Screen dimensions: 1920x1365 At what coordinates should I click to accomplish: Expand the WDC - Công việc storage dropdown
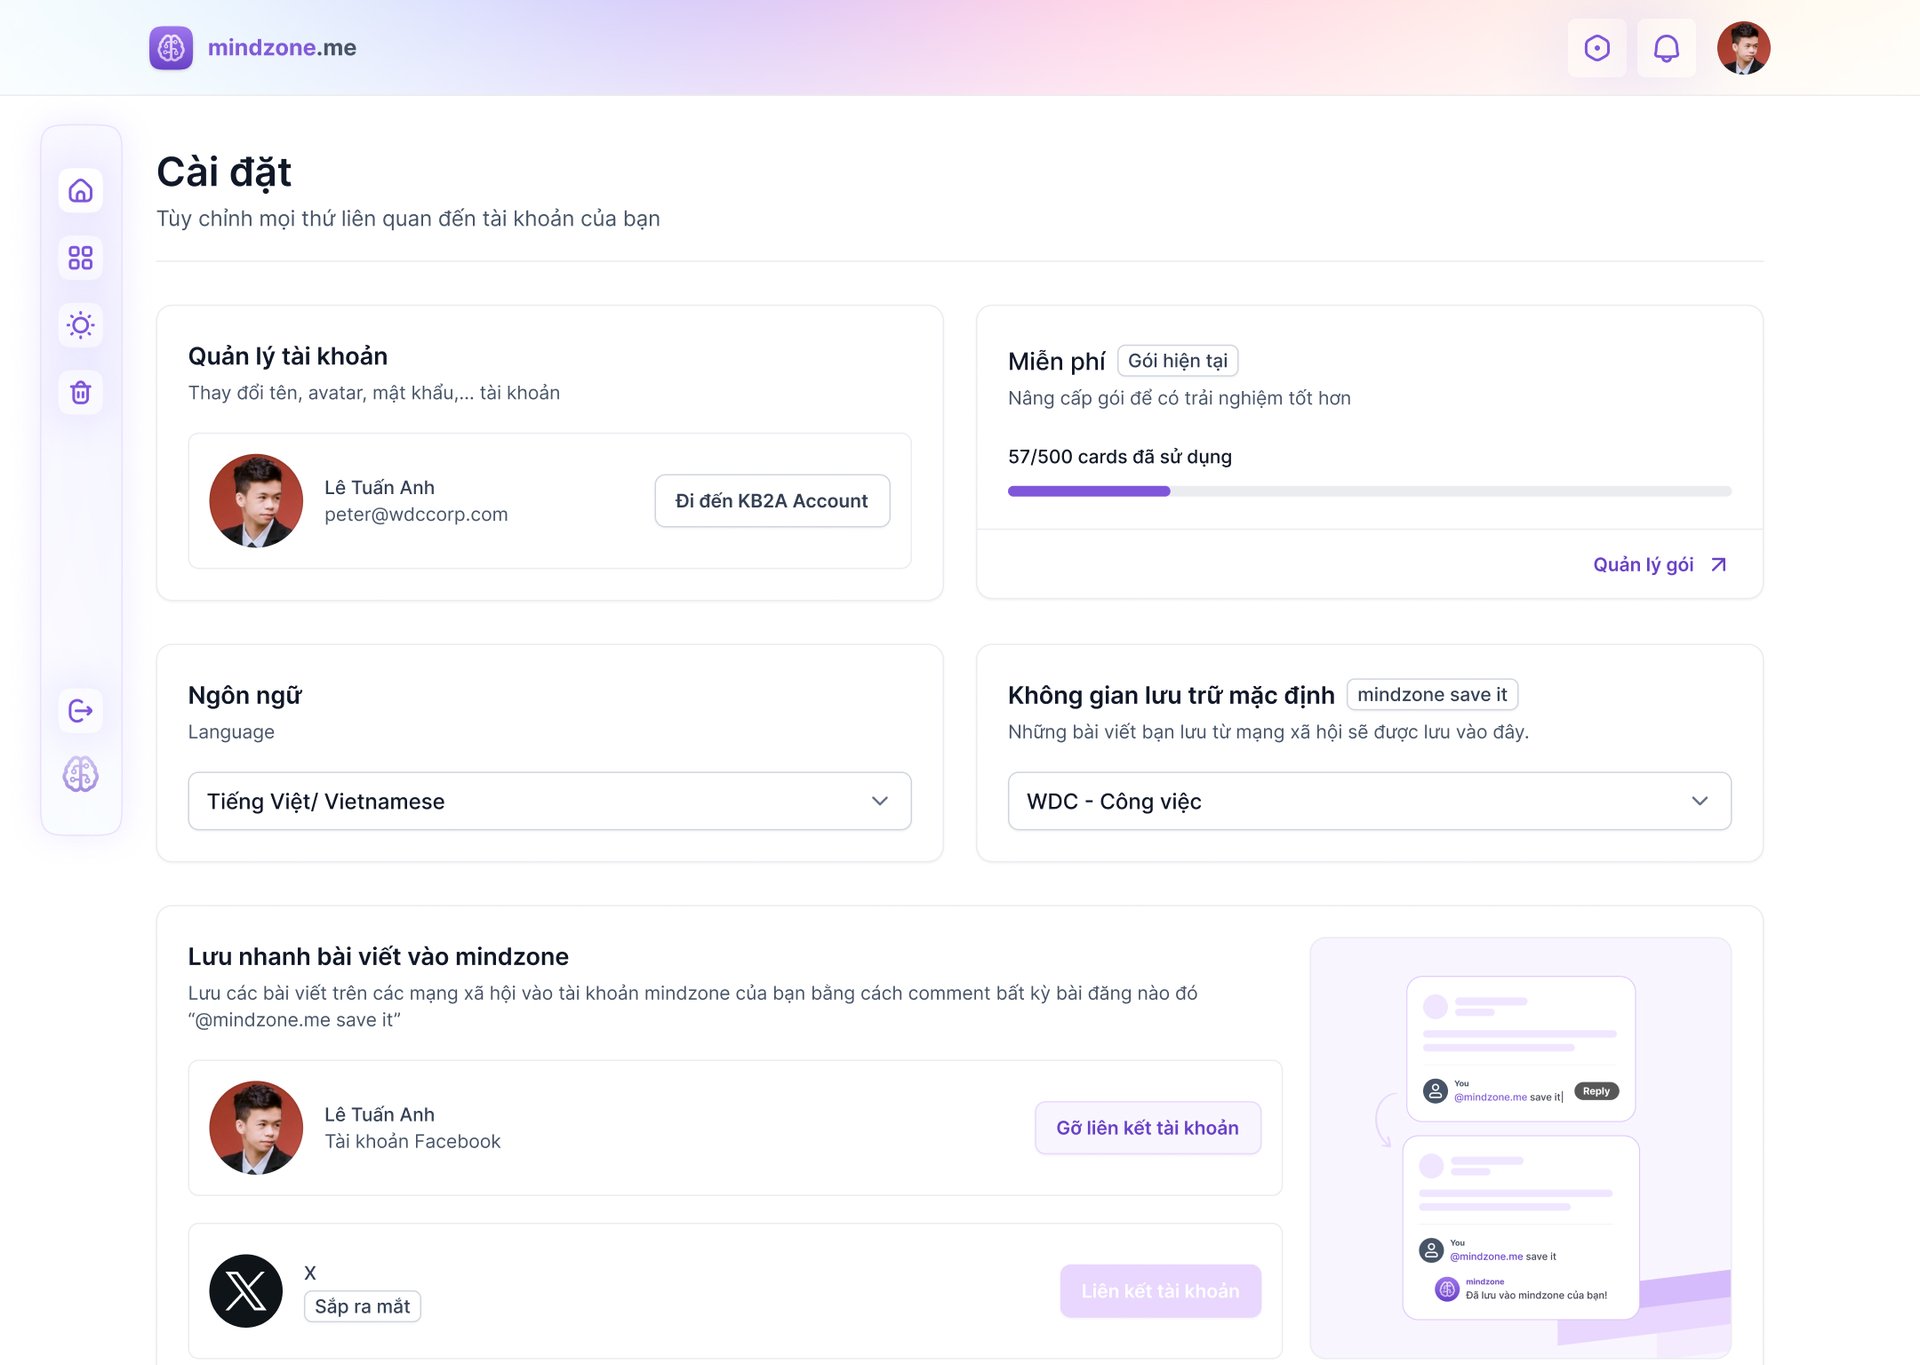pyautogui.click(x=1369, y=801)
